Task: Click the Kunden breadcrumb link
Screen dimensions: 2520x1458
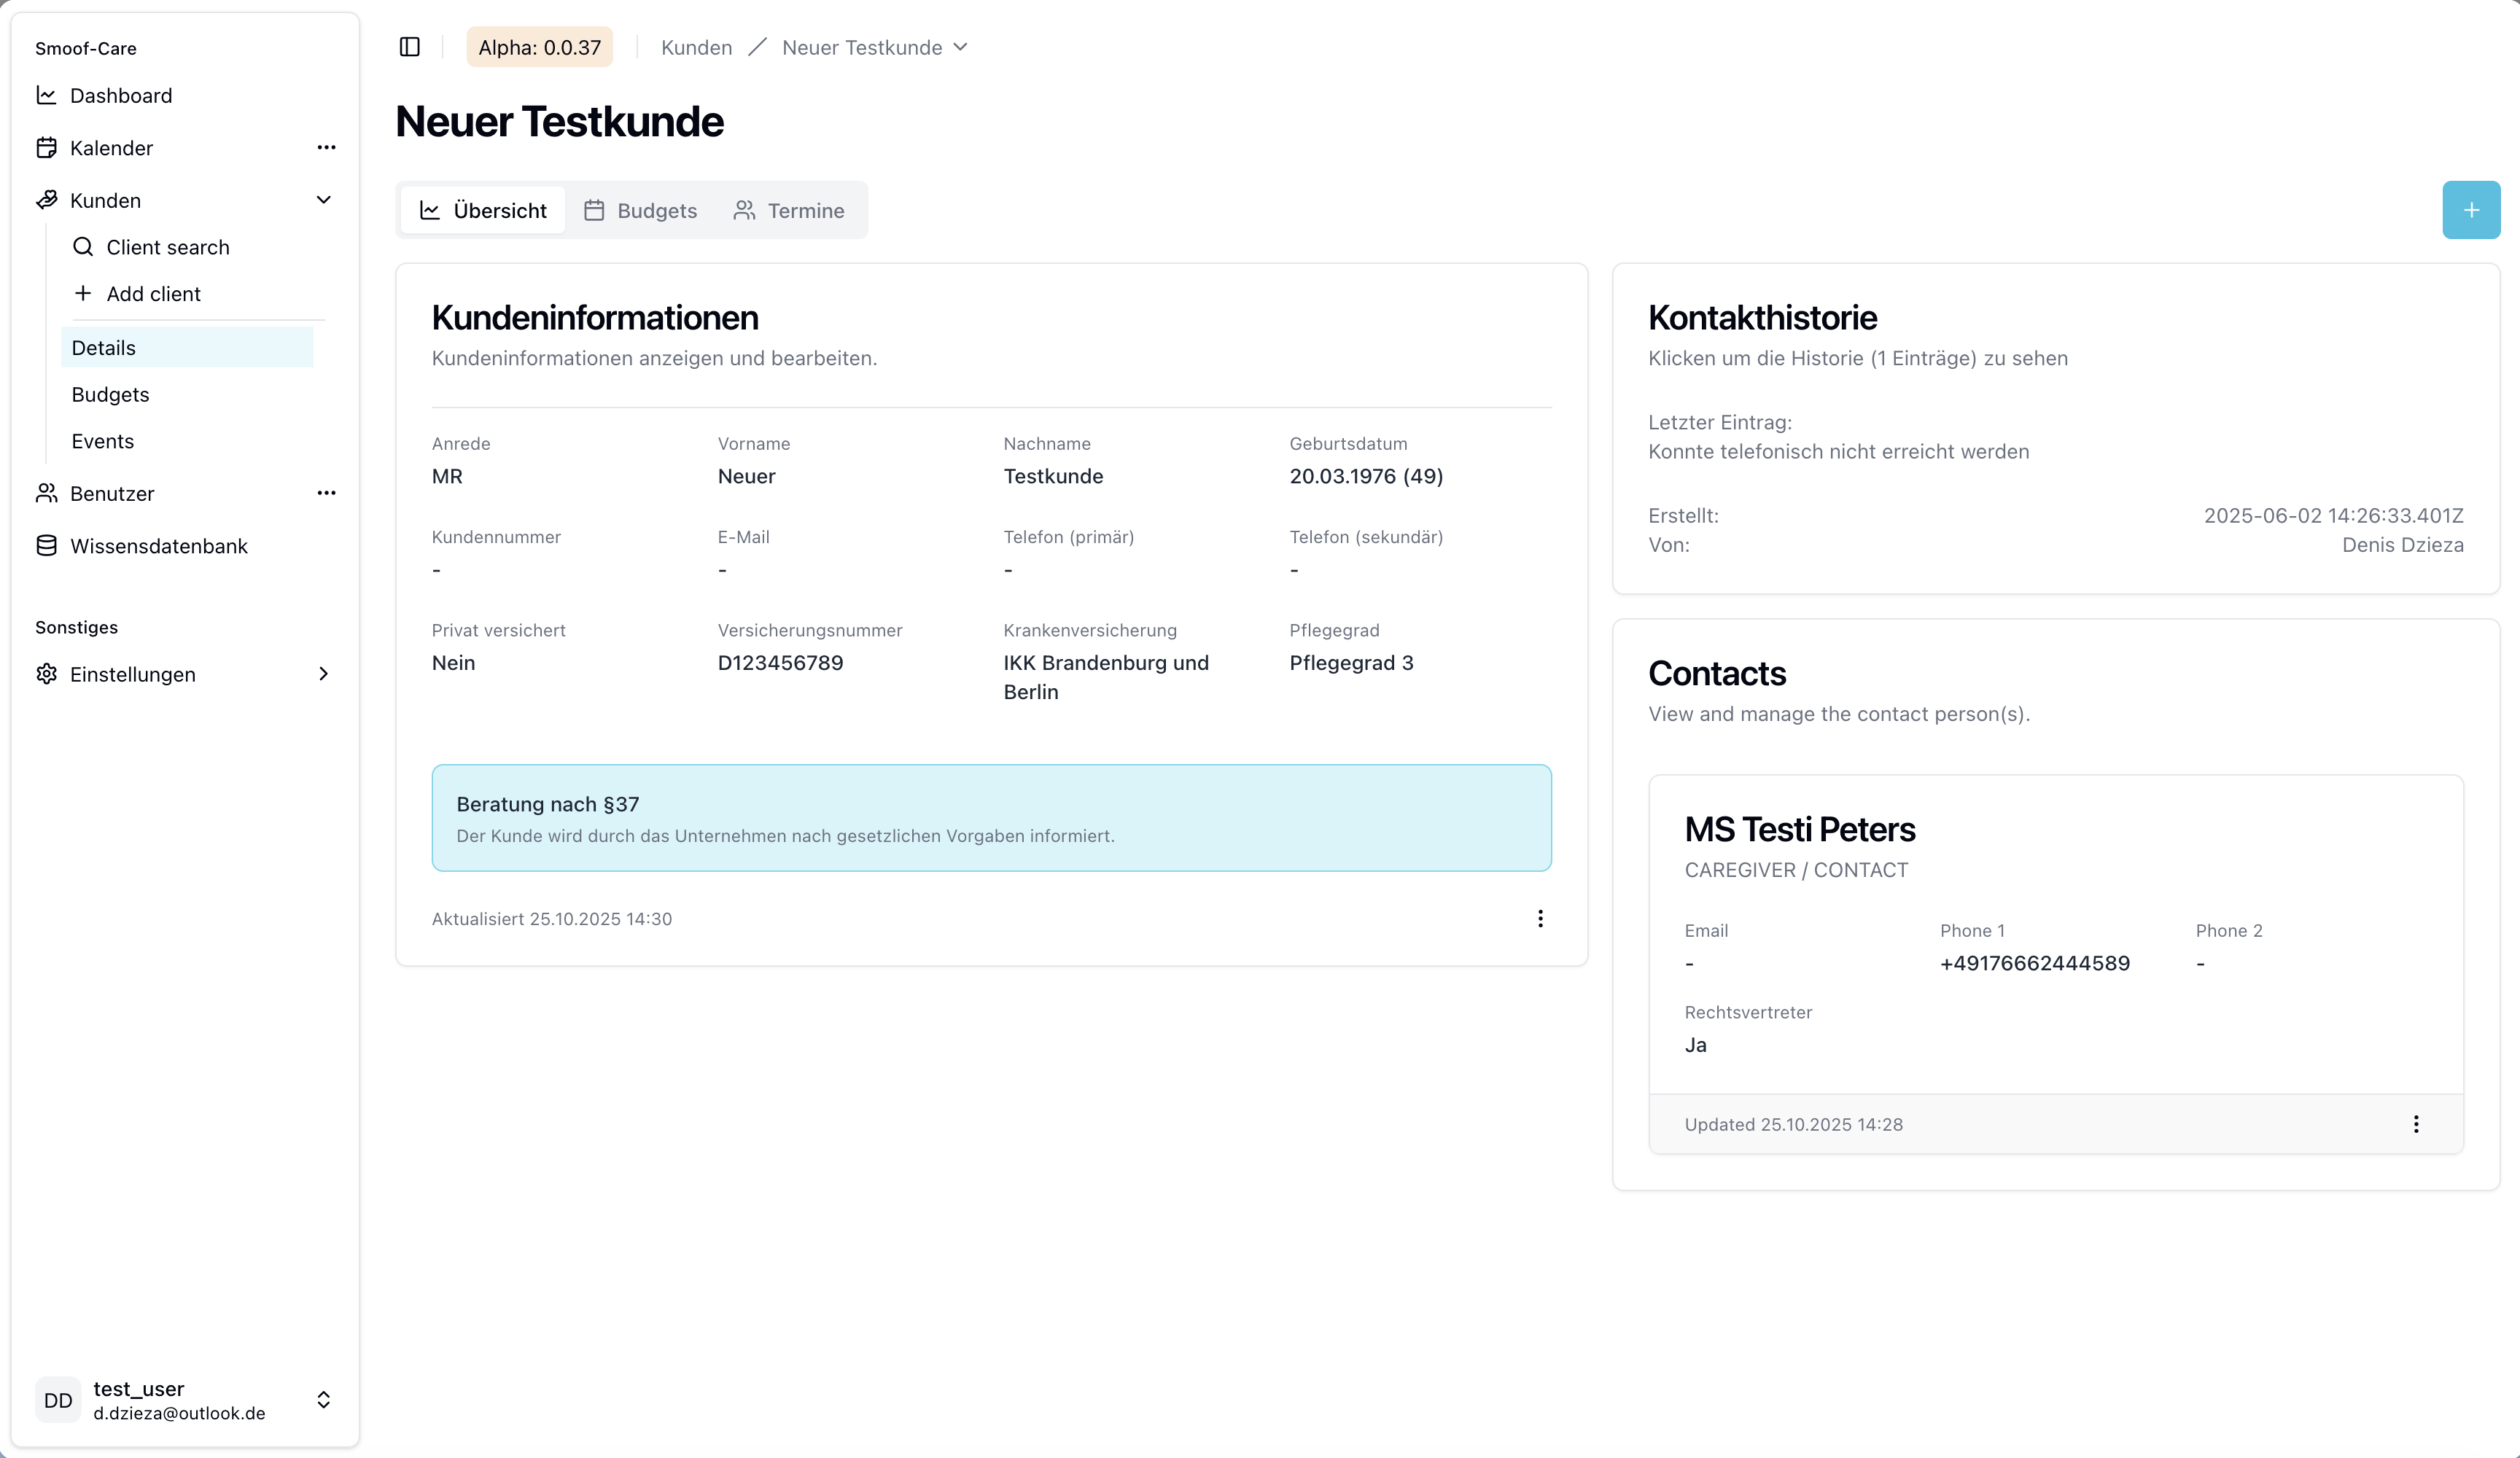Action: (x=696, y=47)
